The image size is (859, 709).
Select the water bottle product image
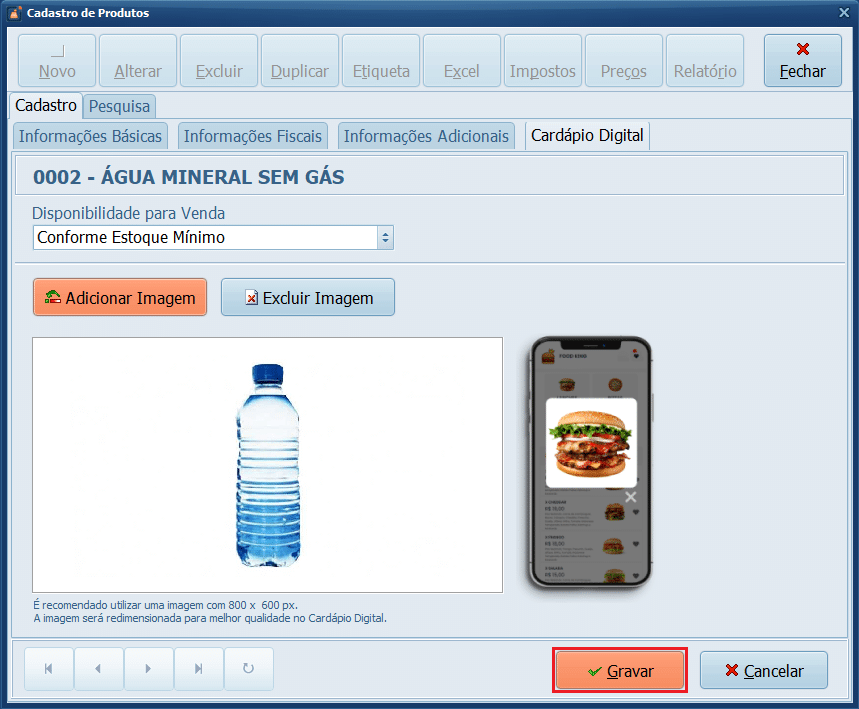[267, 465]
